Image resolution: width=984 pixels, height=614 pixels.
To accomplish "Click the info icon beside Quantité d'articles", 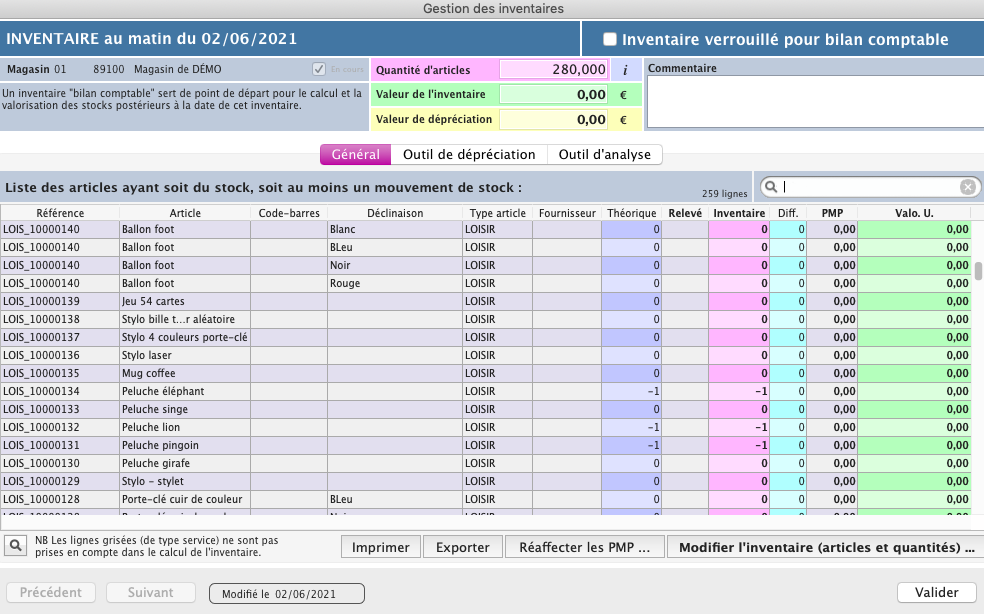I will [x=625, y=70].
